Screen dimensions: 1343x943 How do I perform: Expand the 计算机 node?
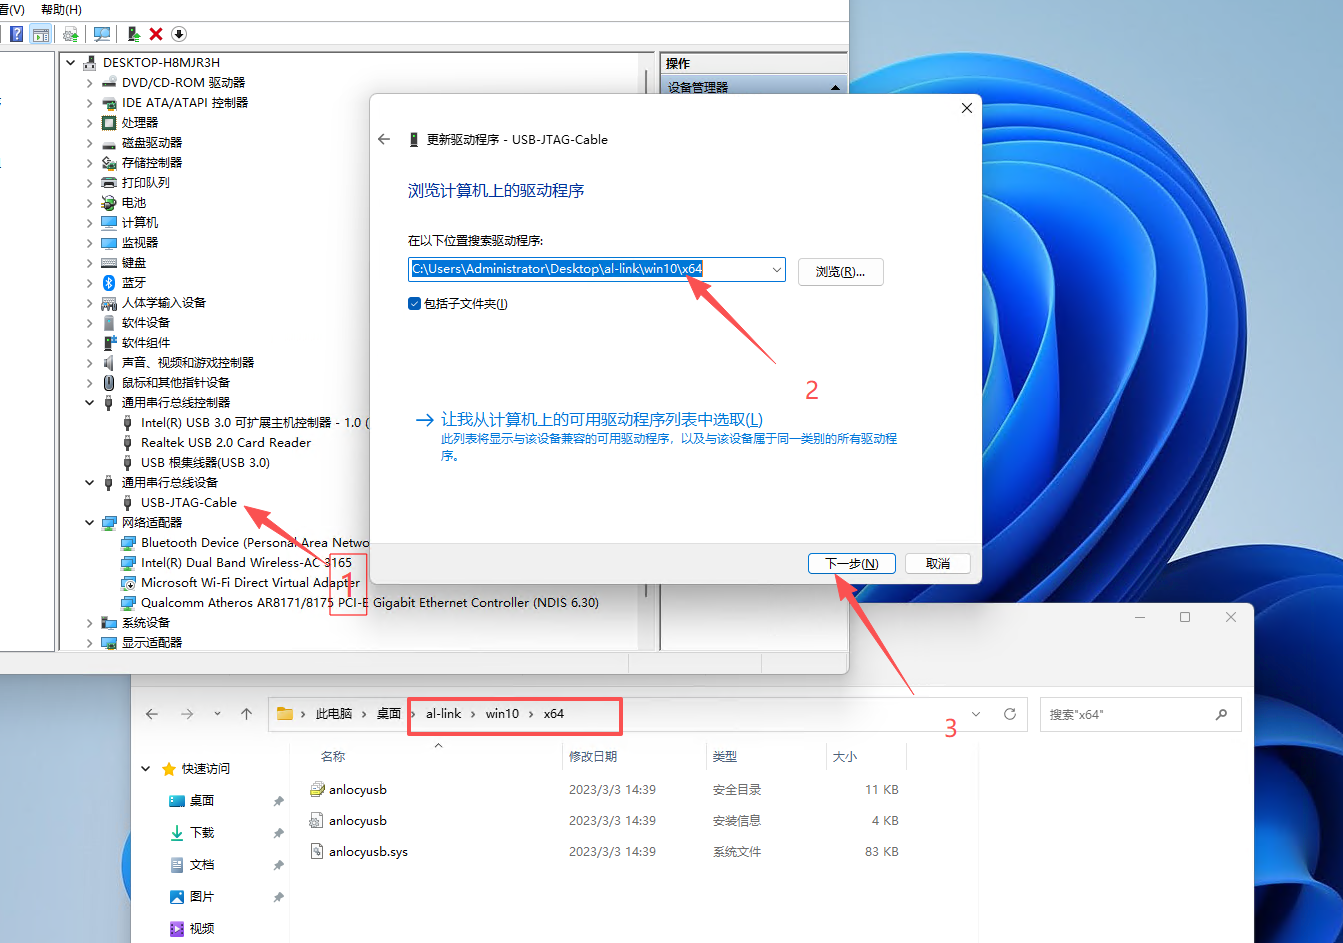coord(90,223)
